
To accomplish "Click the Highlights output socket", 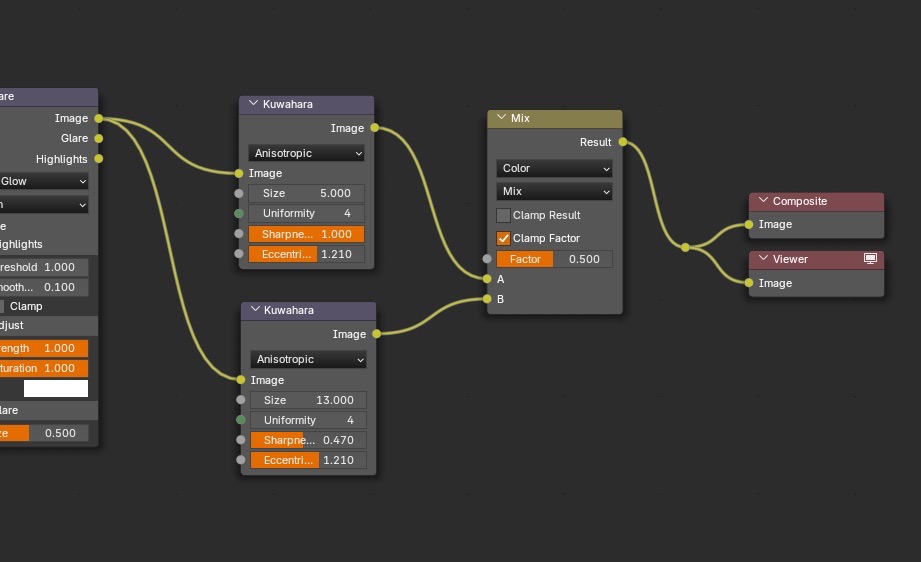I will click(x=99, y=159).
